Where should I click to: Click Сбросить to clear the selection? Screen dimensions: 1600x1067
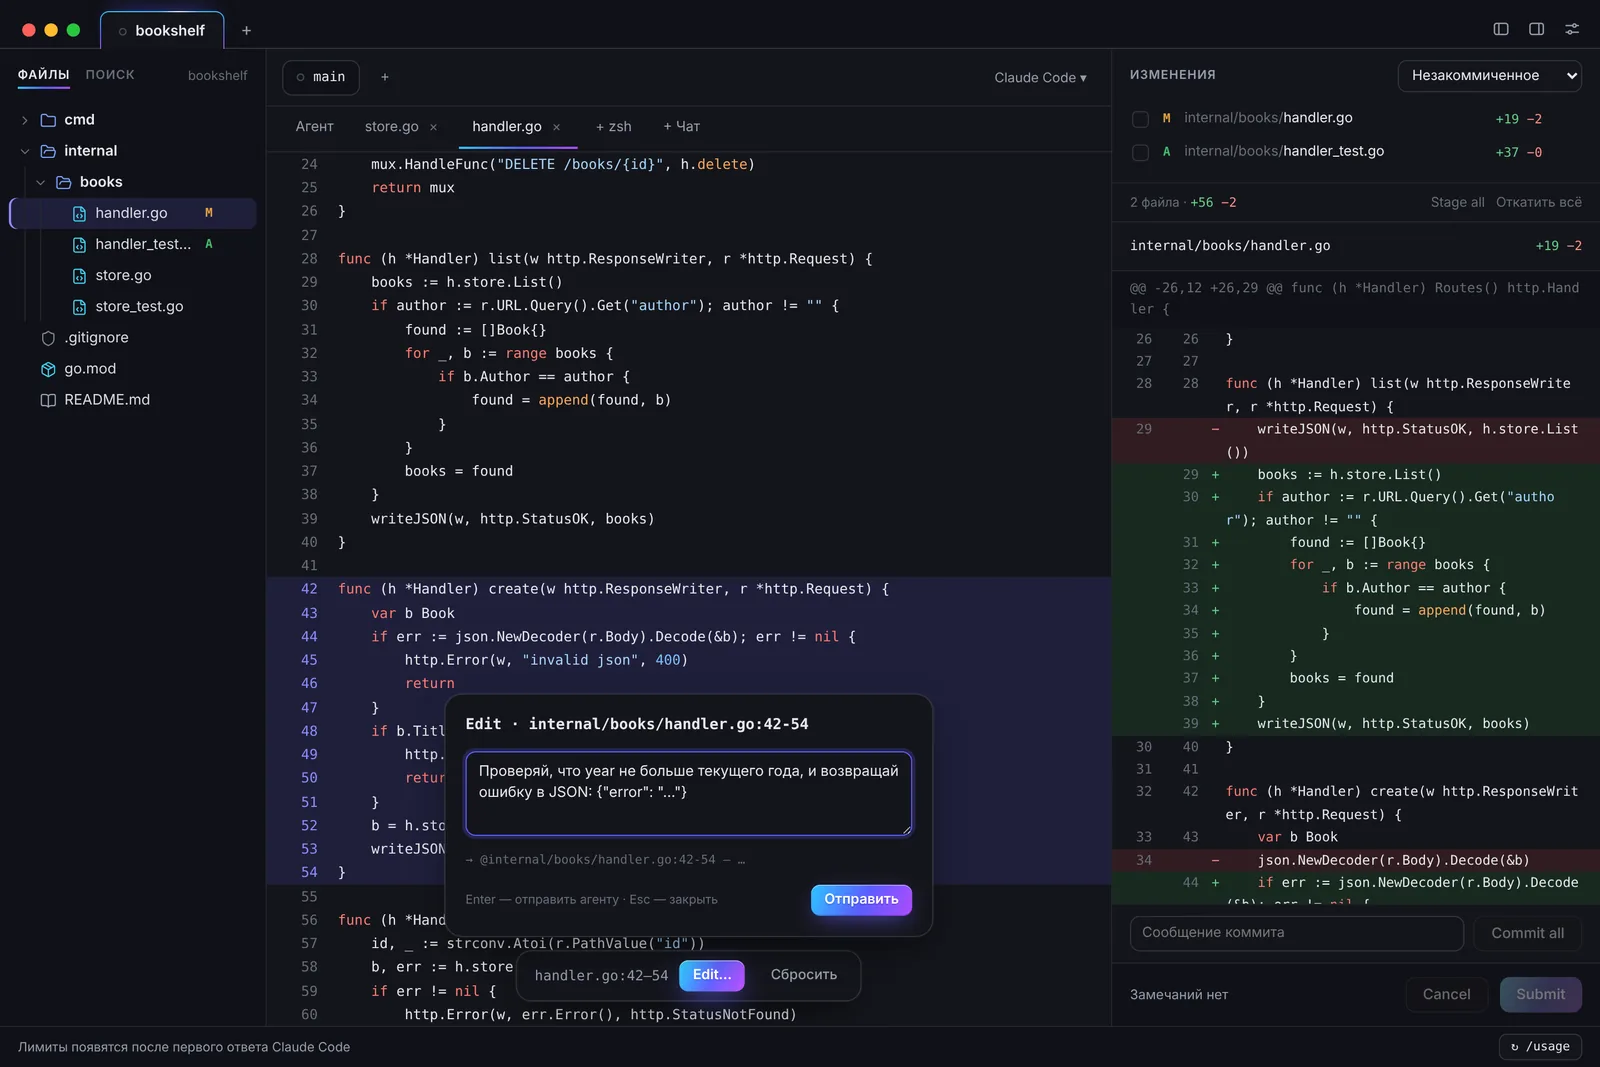click(x=804, y=975)
